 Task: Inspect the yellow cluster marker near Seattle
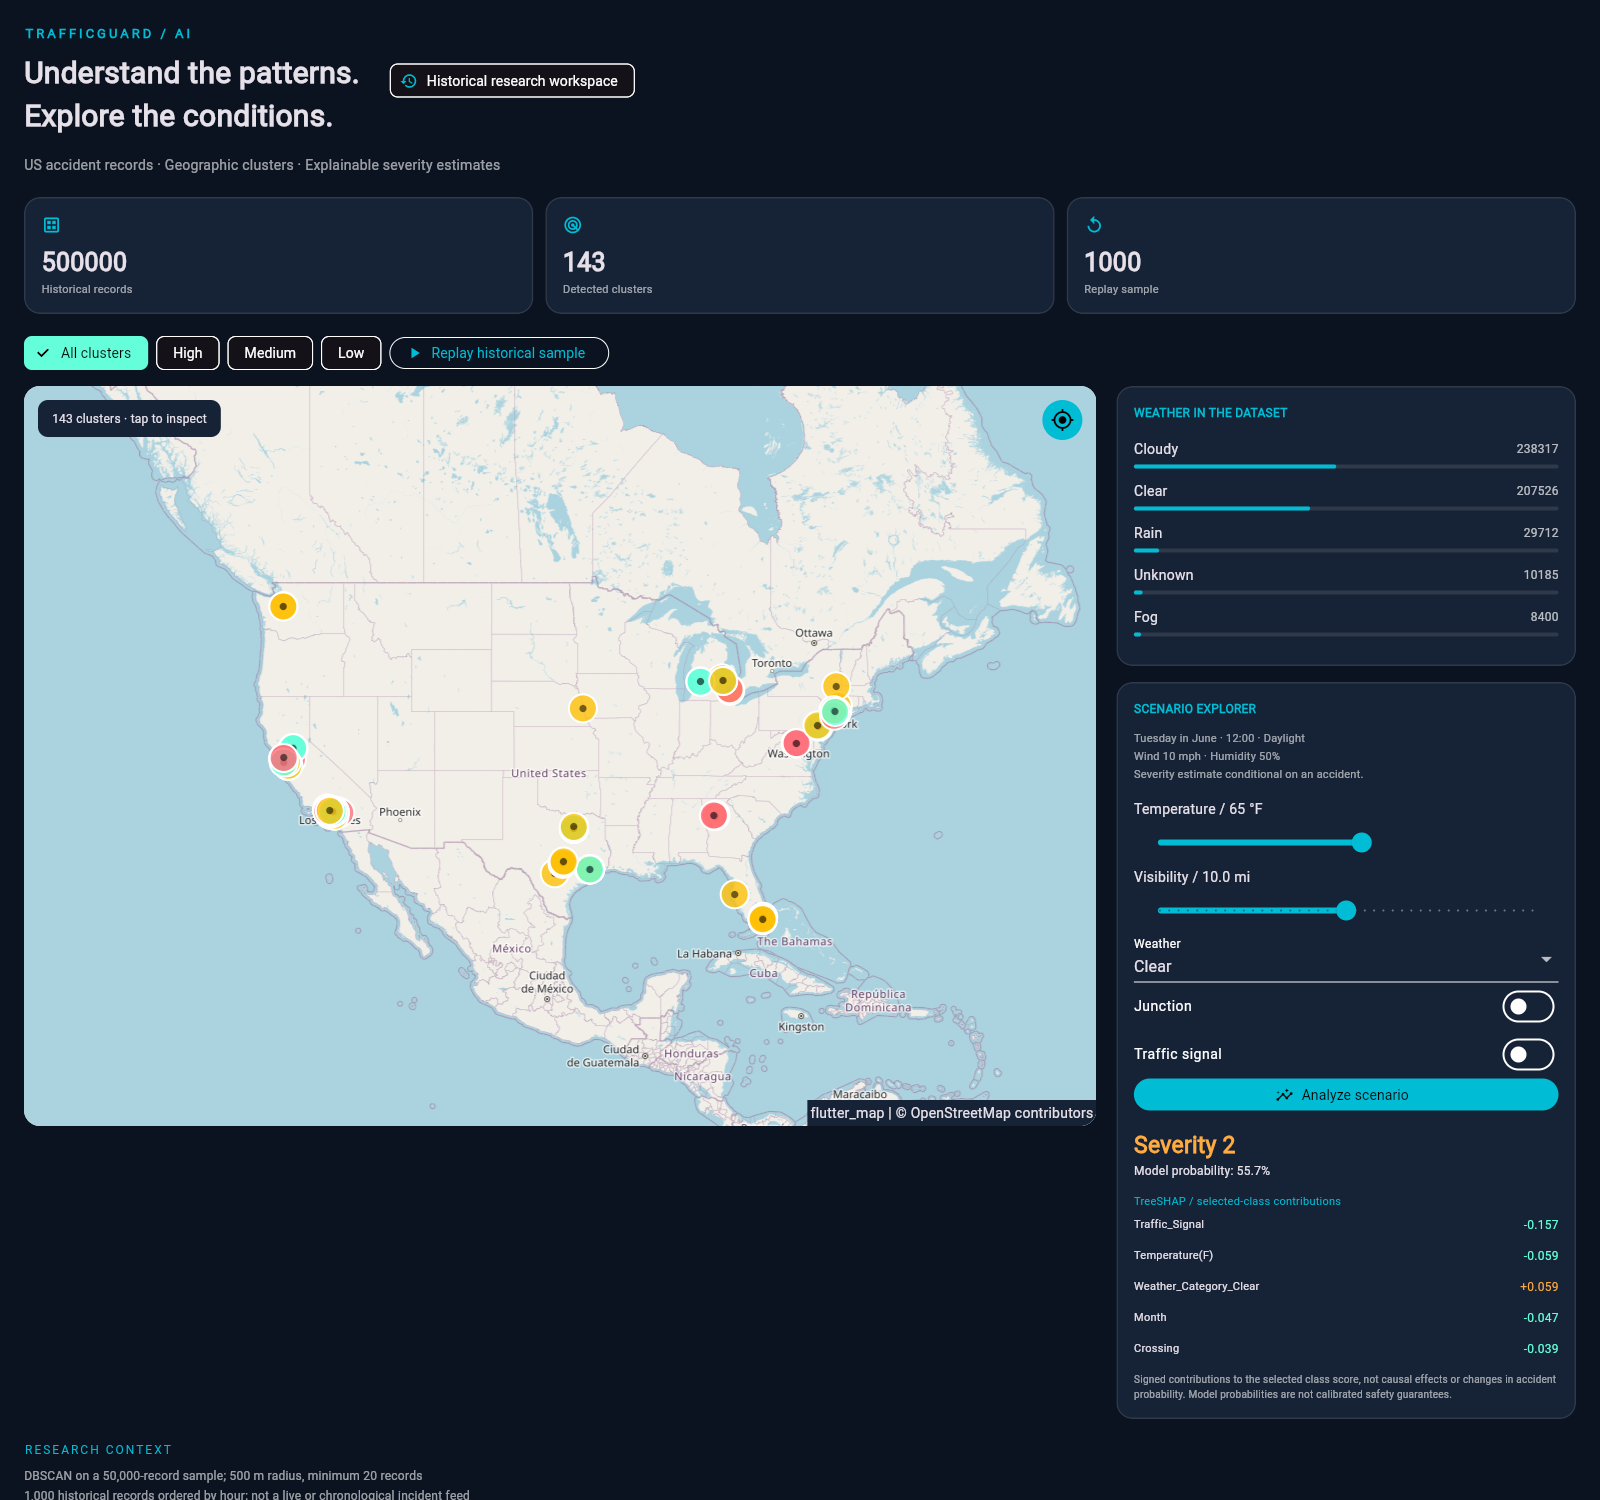tap(283, 606)
